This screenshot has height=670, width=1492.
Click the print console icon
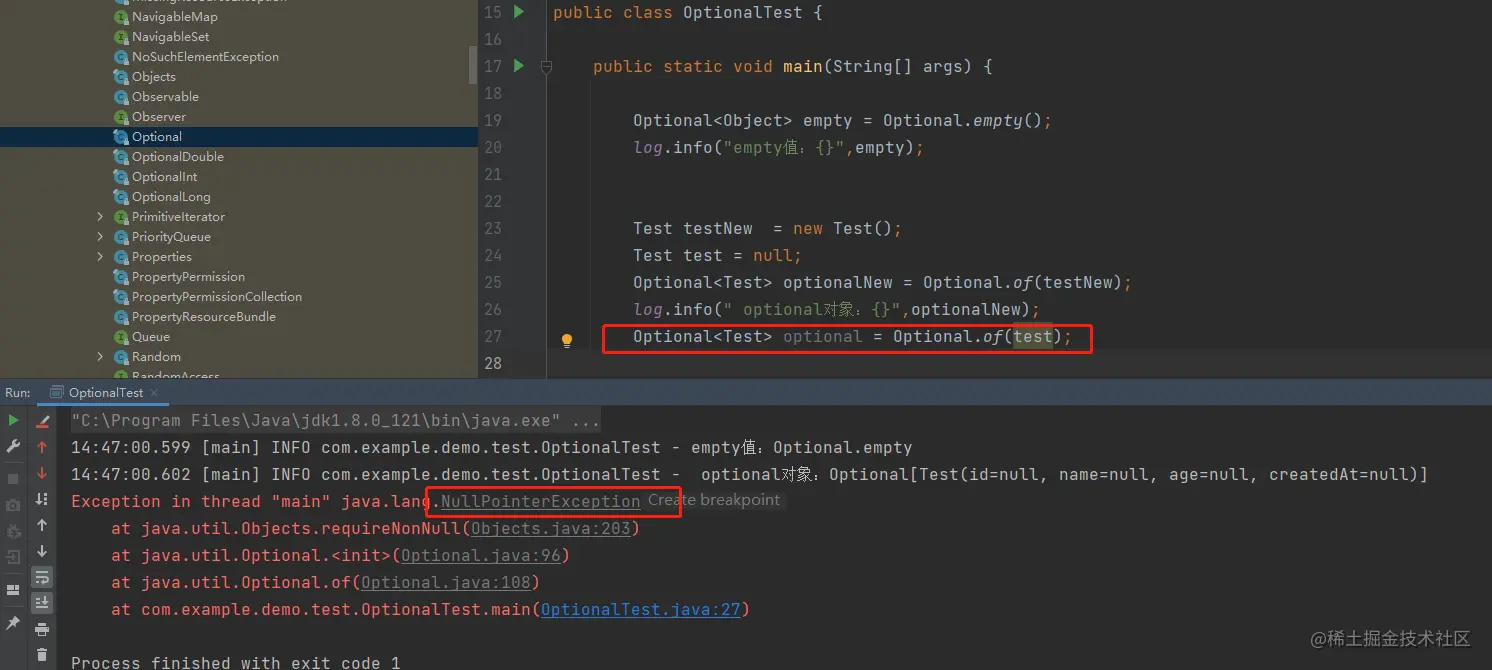point(42,629)
